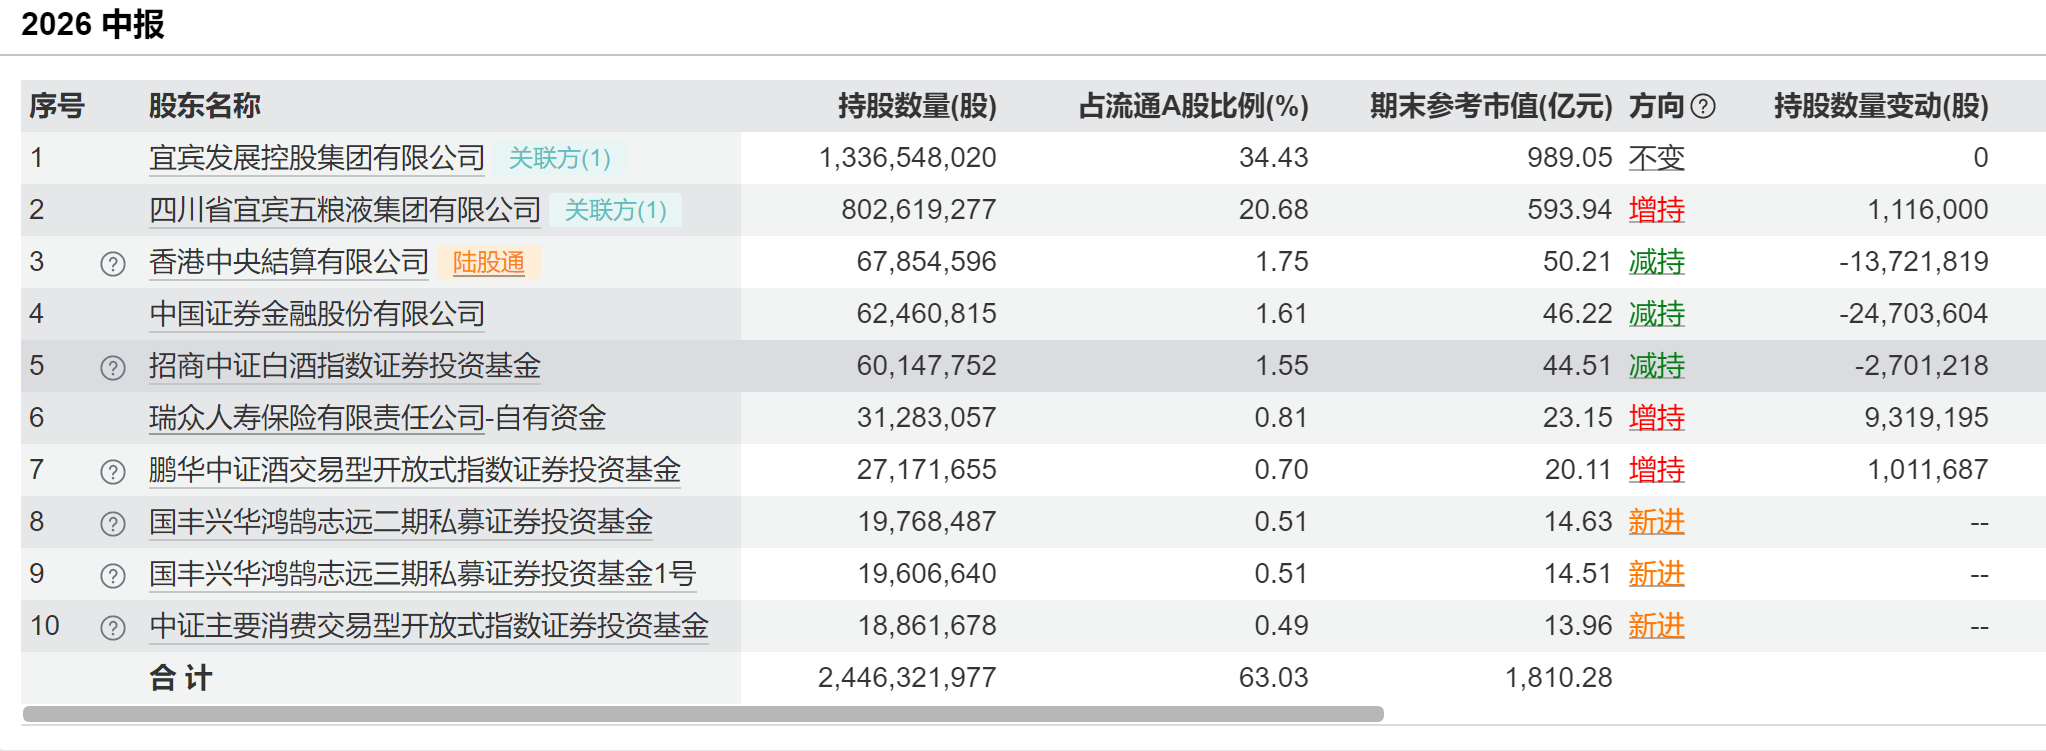This screenshot has width=2046, height=751.
Task: Click help icon for 国丰兴华鸿鹄志远二期私募证券投资基金
Action: pyautogui.click(x=113, y=523)
